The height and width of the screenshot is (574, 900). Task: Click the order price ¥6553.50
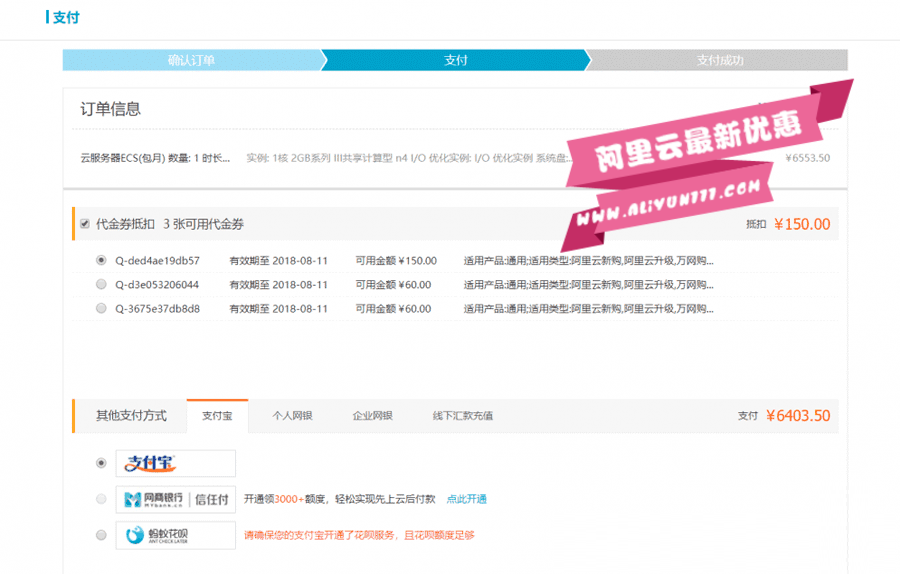click(x=808, y=158)
